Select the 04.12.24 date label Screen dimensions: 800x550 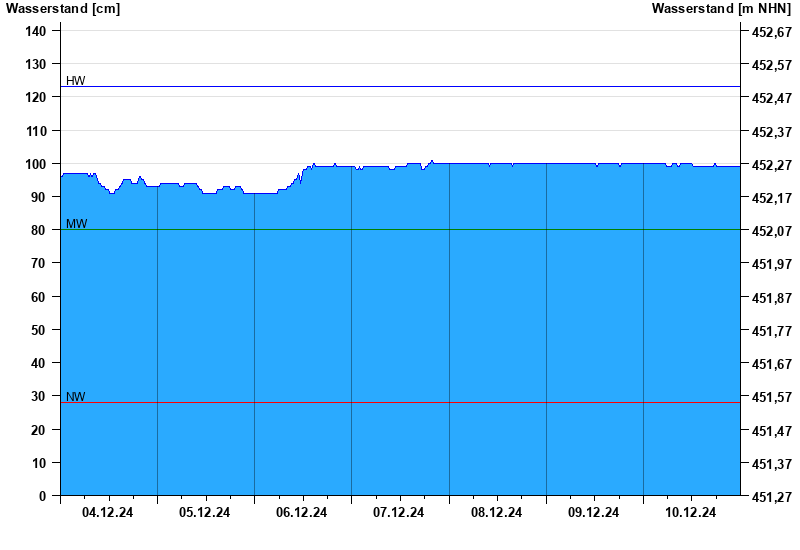coord(108,512)
